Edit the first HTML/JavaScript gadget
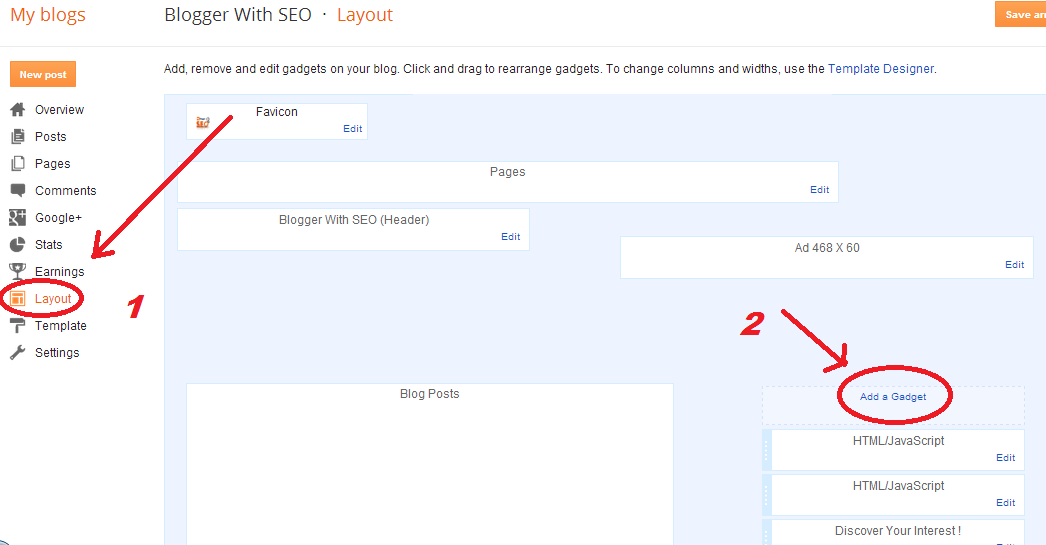The height and width of the screenshot is (545, 1046). pos(1006,458)
